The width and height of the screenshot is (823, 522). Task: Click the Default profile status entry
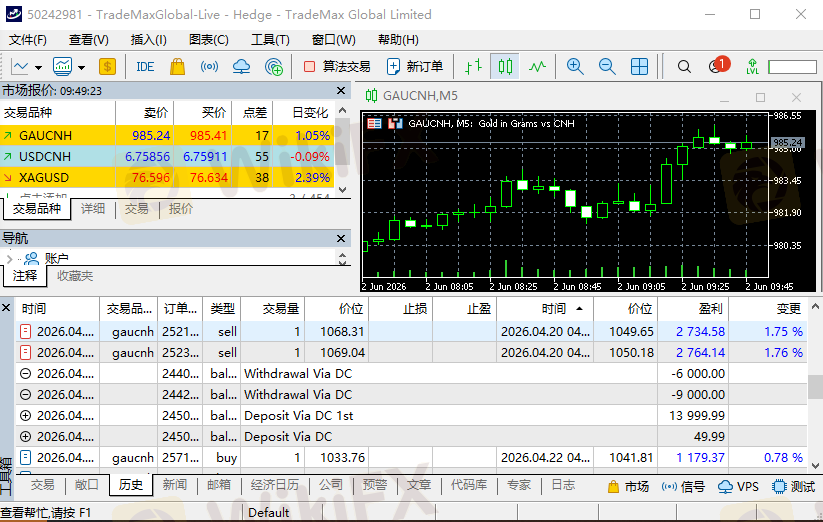pyautogui.click(x=268, y=513)
